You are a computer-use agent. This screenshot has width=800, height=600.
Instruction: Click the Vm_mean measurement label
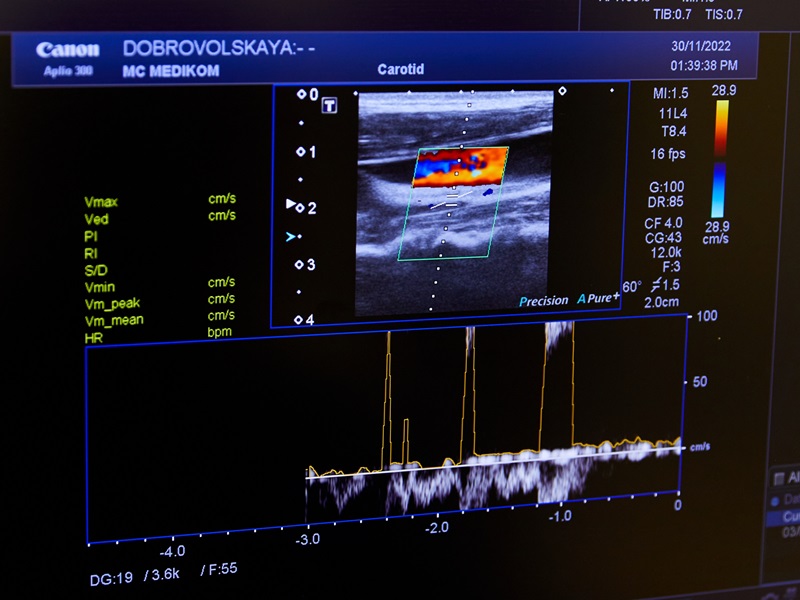113,321
